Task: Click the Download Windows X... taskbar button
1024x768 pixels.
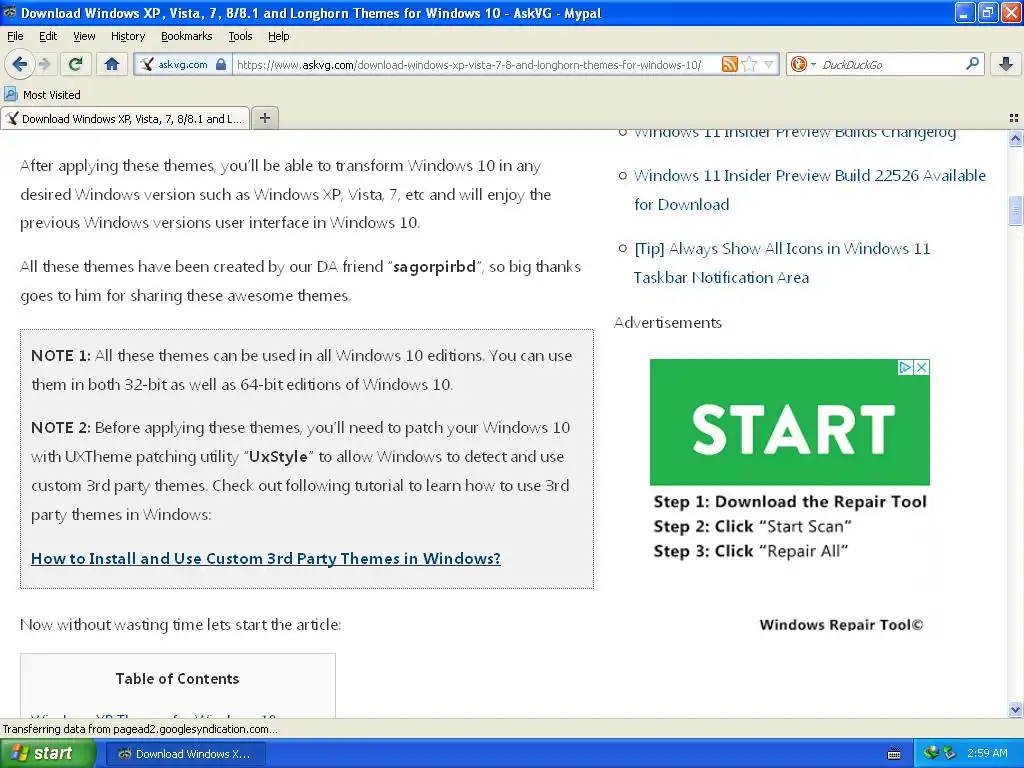Action: pos(185,754)
